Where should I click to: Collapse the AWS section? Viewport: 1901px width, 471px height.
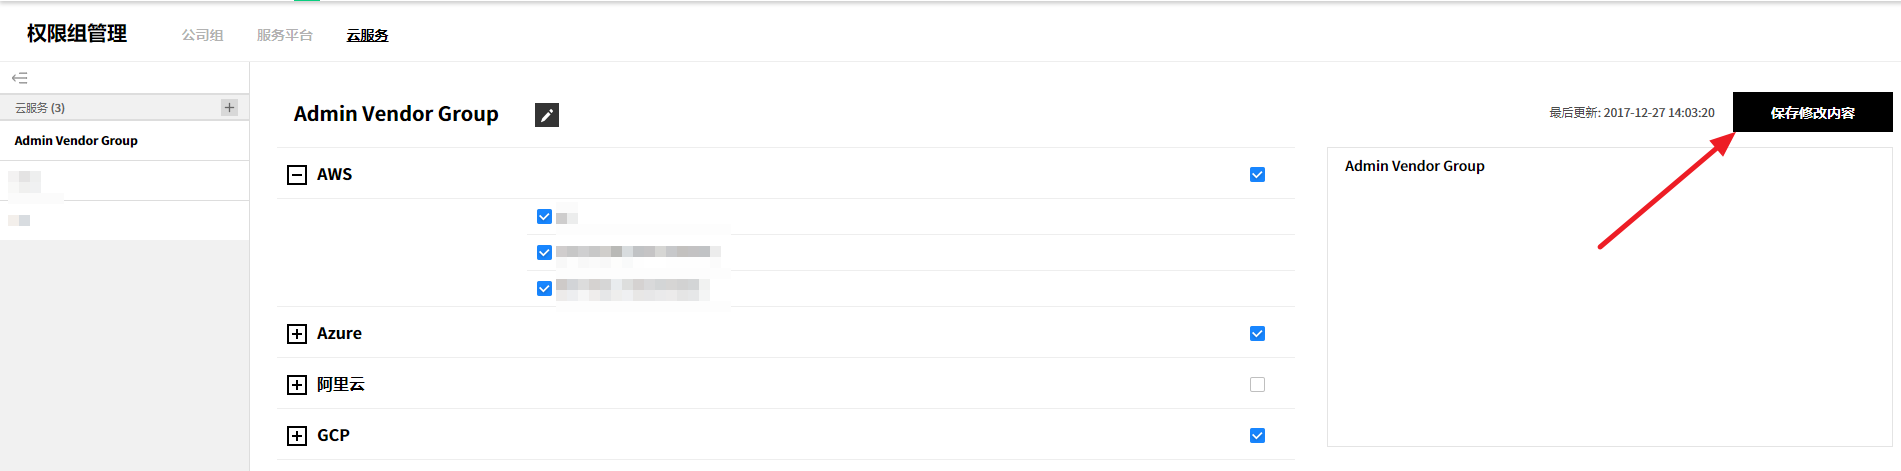(297, 175)
